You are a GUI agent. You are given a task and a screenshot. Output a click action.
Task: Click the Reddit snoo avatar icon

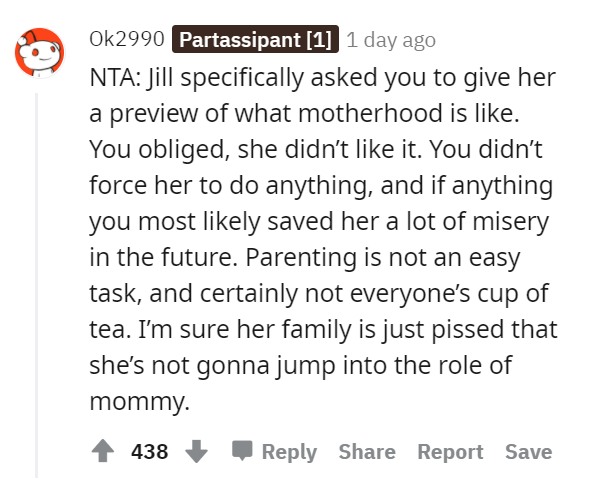[38, 54]
